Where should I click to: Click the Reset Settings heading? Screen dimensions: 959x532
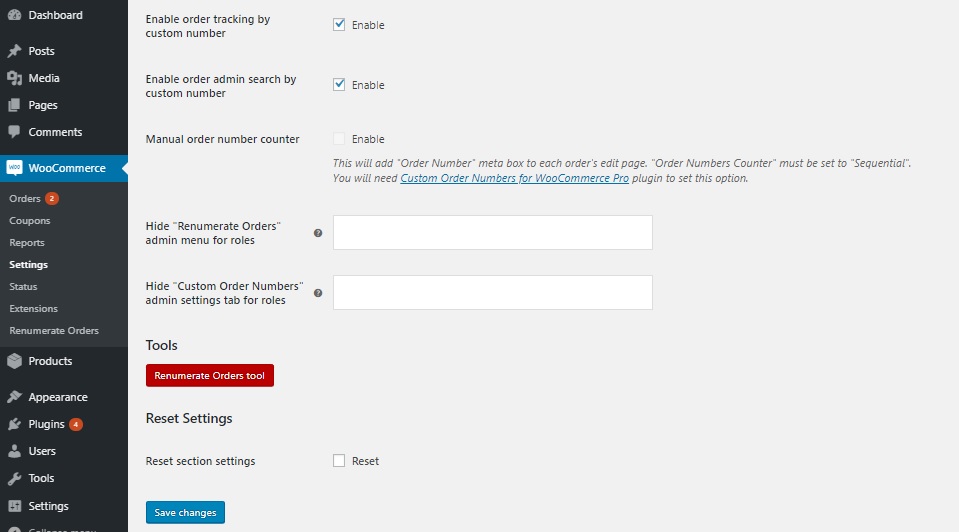pyautogui.click(x=189, y=418)
